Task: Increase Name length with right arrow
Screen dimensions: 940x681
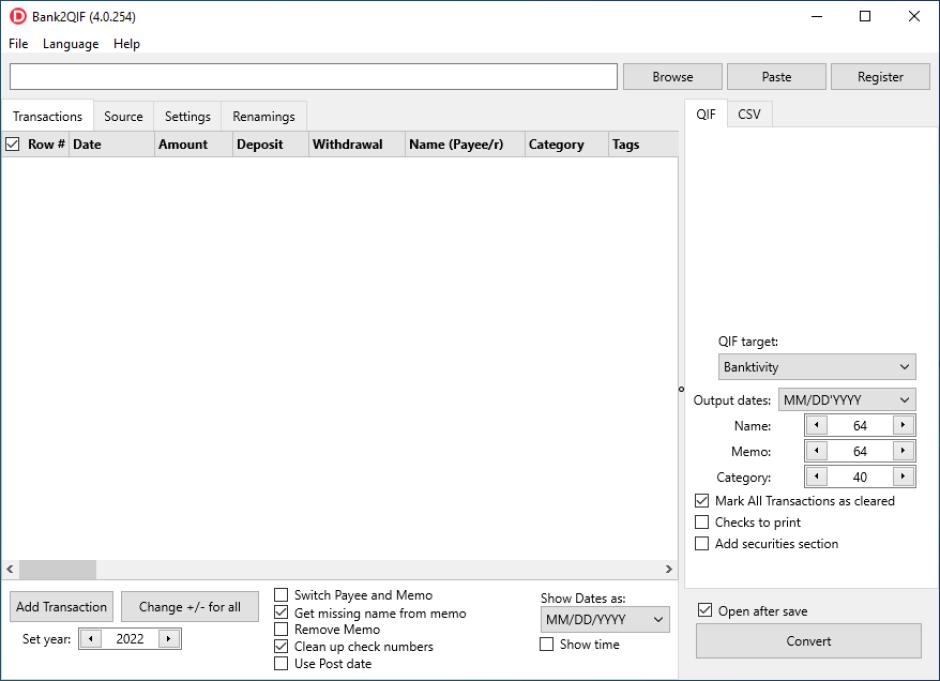Action: [903, 425]
